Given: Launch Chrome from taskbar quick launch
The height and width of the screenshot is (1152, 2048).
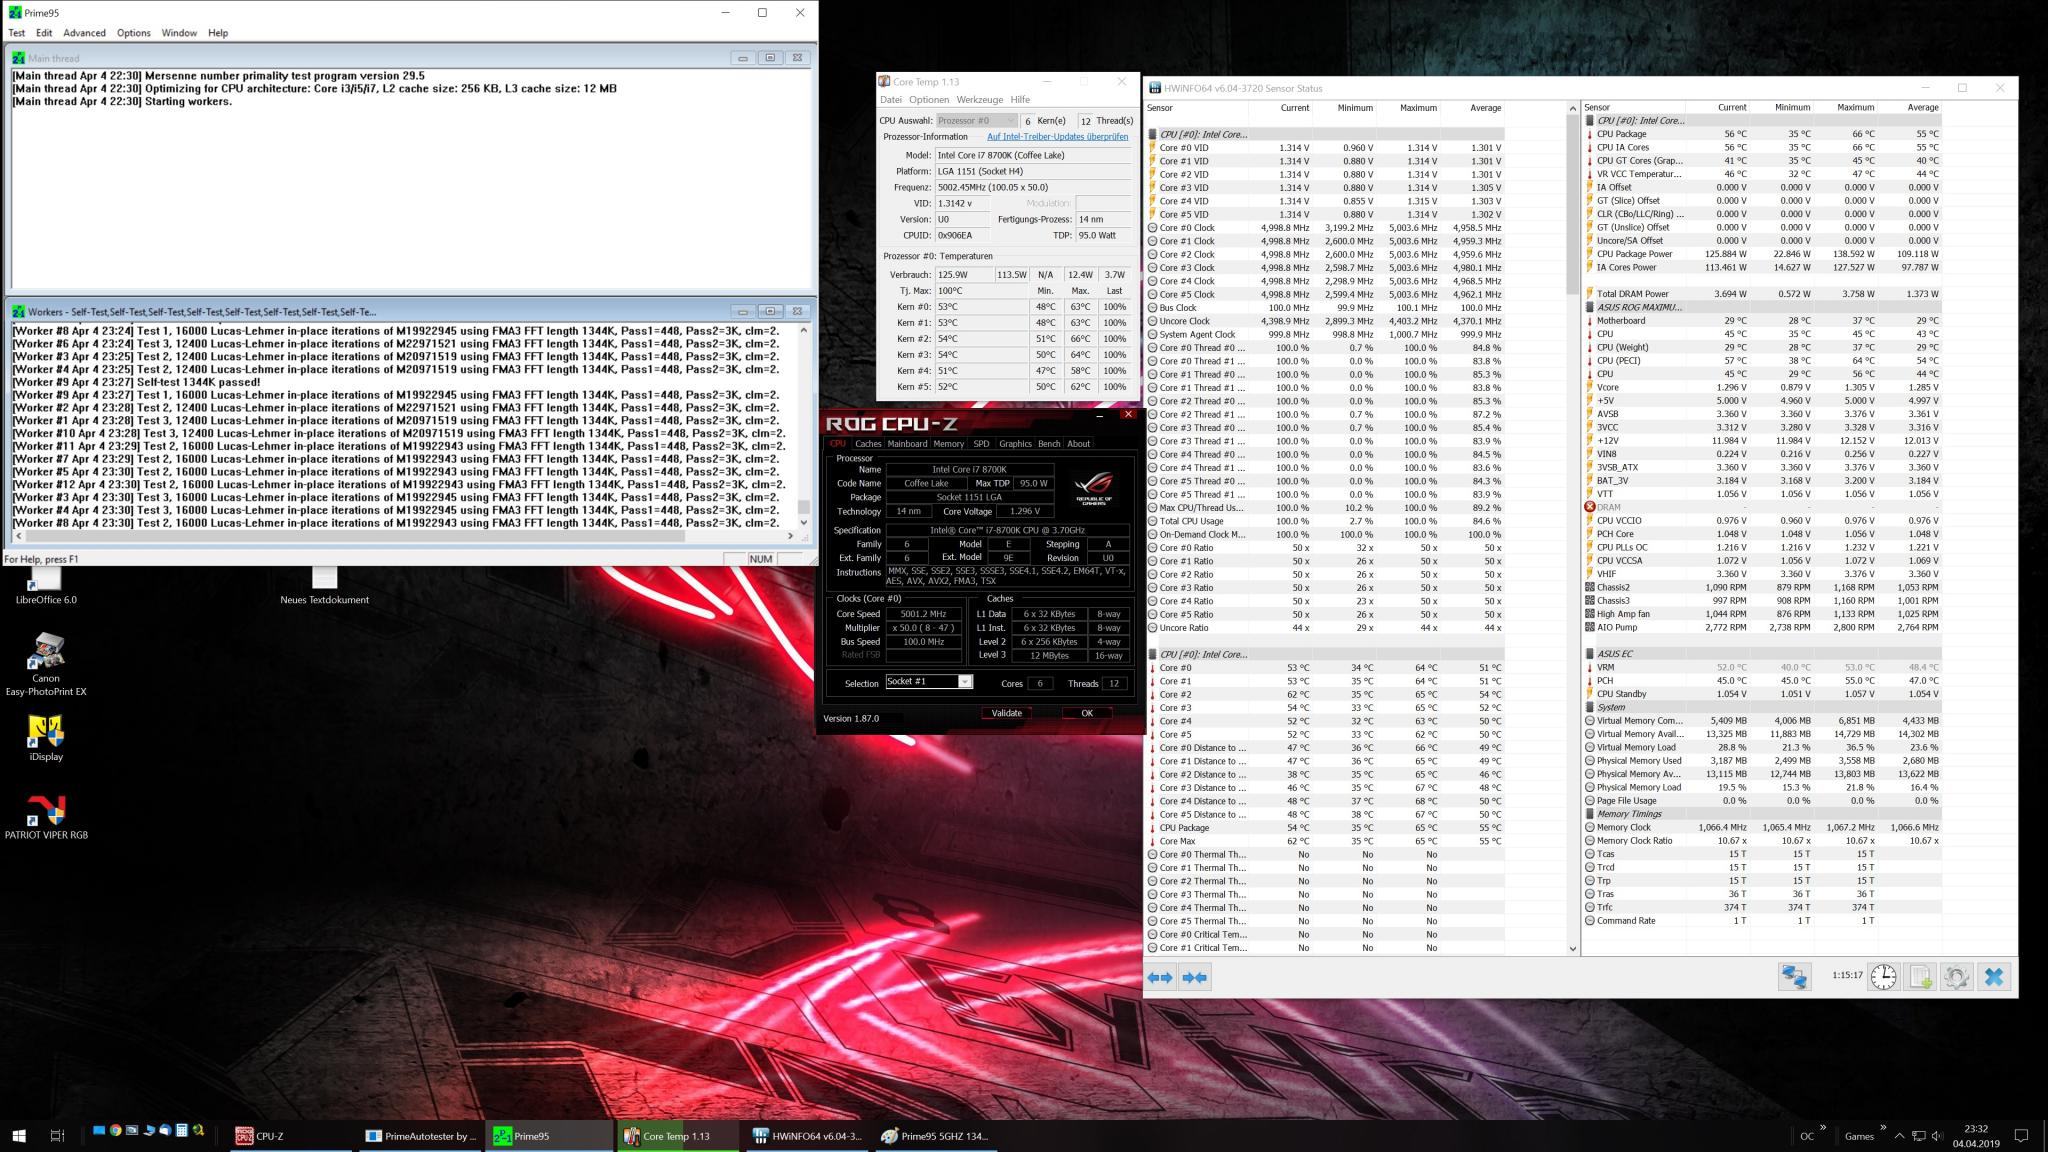Looking at the screenshot, I should (115, 1131).
